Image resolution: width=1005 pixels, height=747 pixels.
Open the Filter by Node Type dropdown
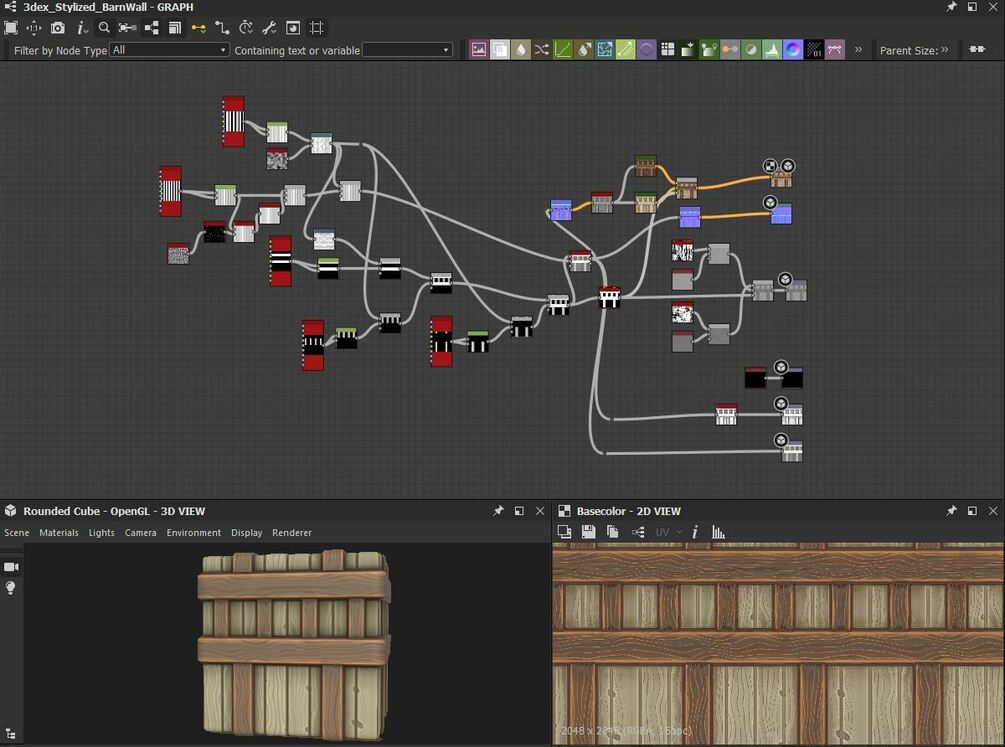[170, 50]
